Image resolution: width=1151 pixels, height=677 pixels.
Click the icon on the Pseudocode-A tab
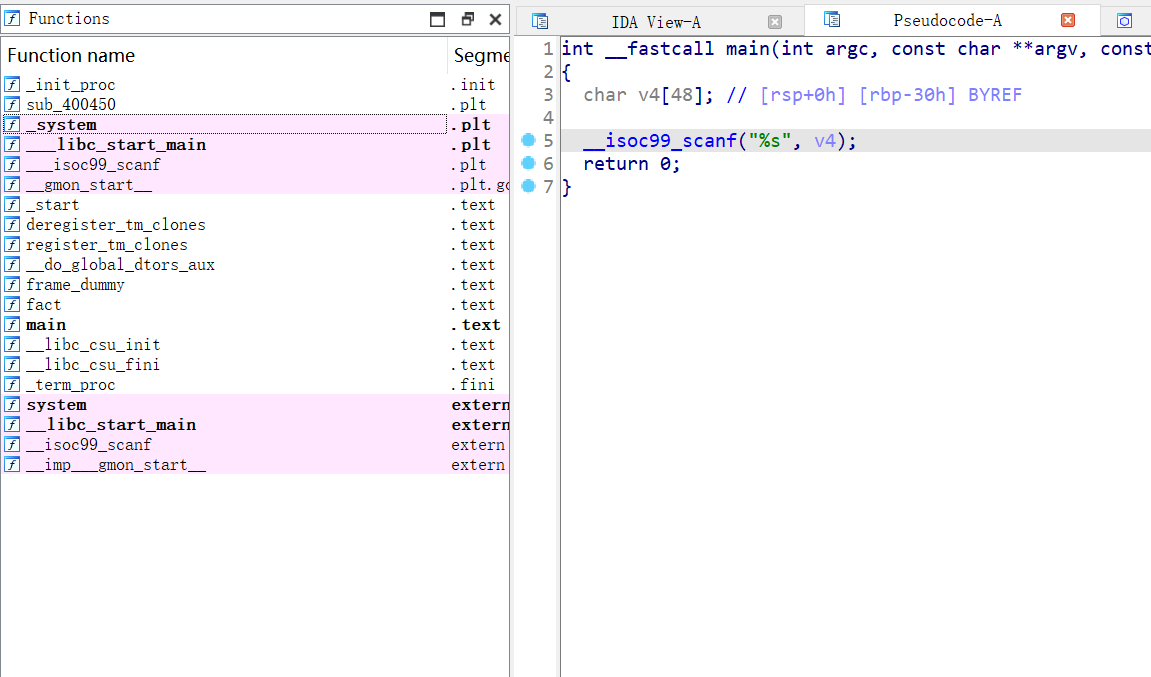832,20
